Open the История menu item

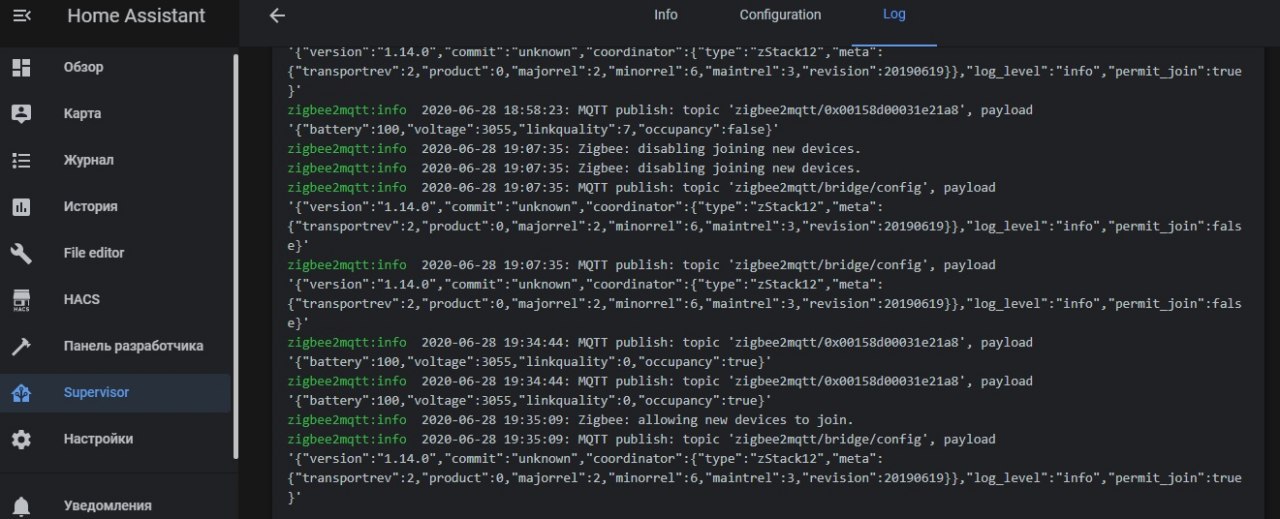[x=115, y=206]
